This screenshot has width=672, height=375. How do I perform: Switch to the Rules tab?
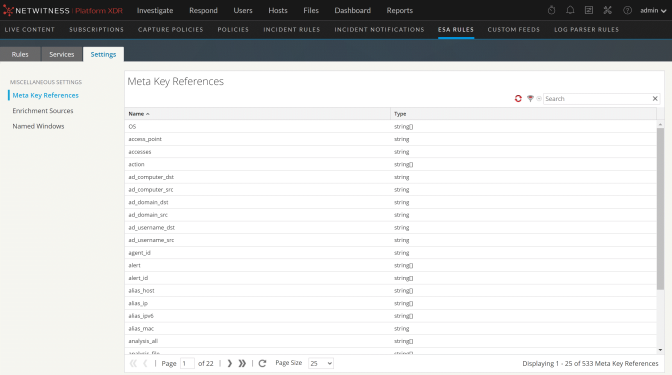point(20,54)
